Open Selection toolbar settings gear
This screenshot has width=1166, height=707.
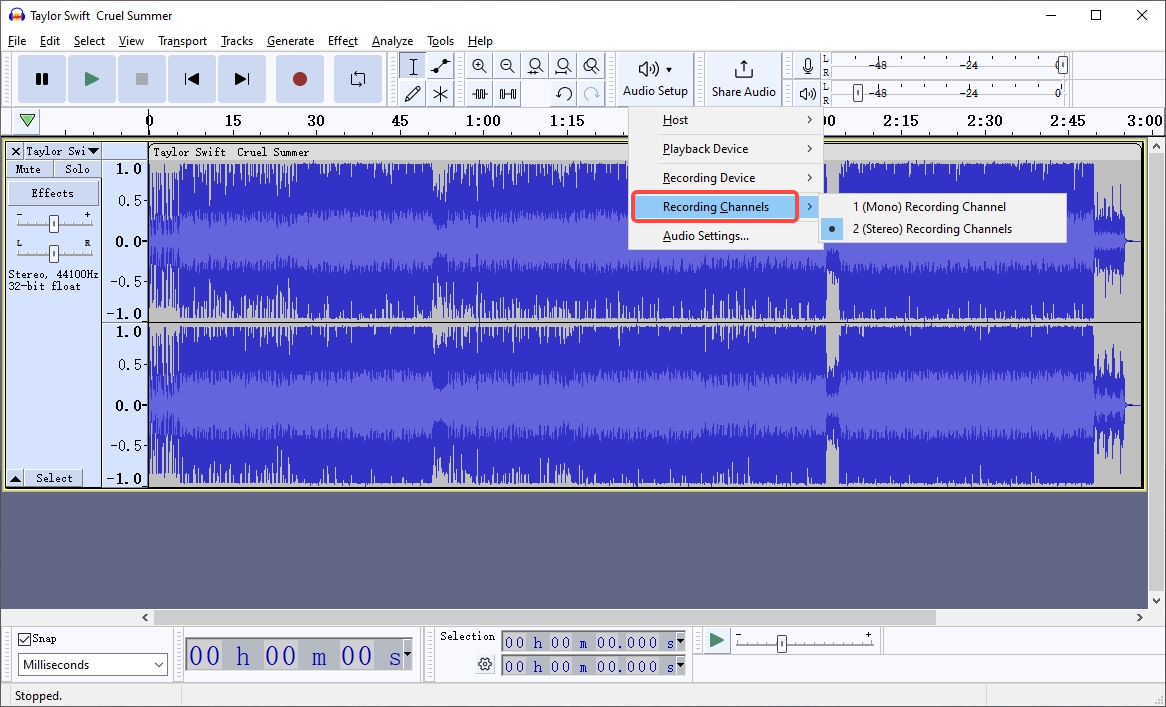[485, 665]
